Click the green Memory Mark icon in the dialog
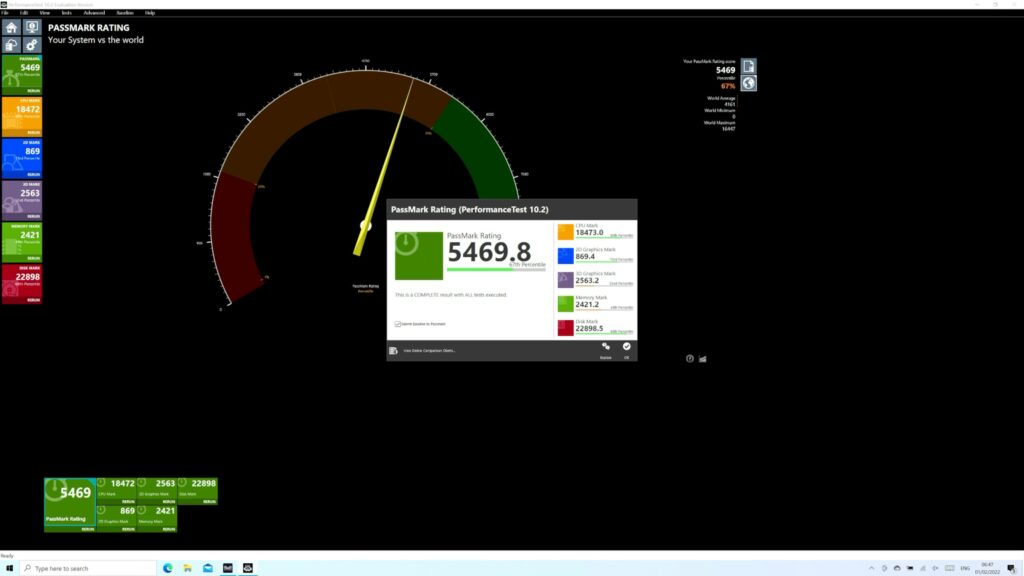This screenshot has height=576, width=1024. point(566,303)
